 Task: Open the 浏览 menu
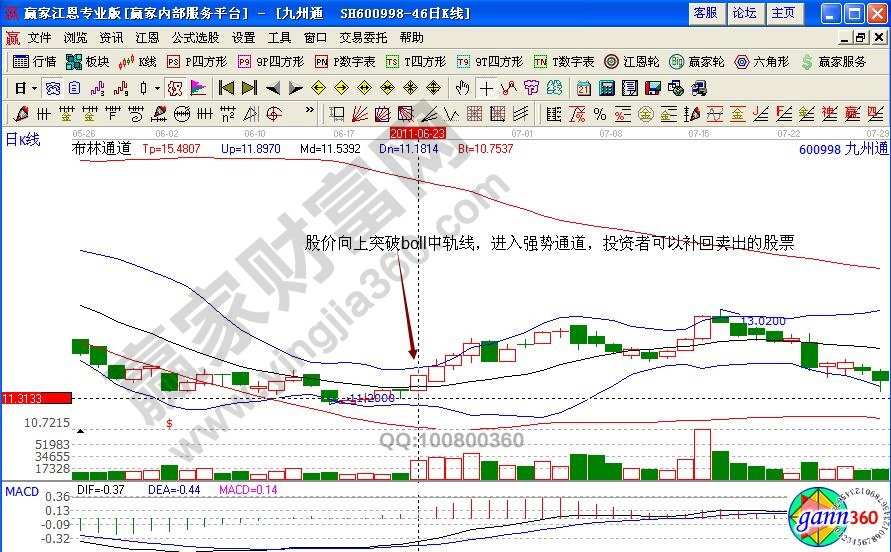tap(75, 38)
